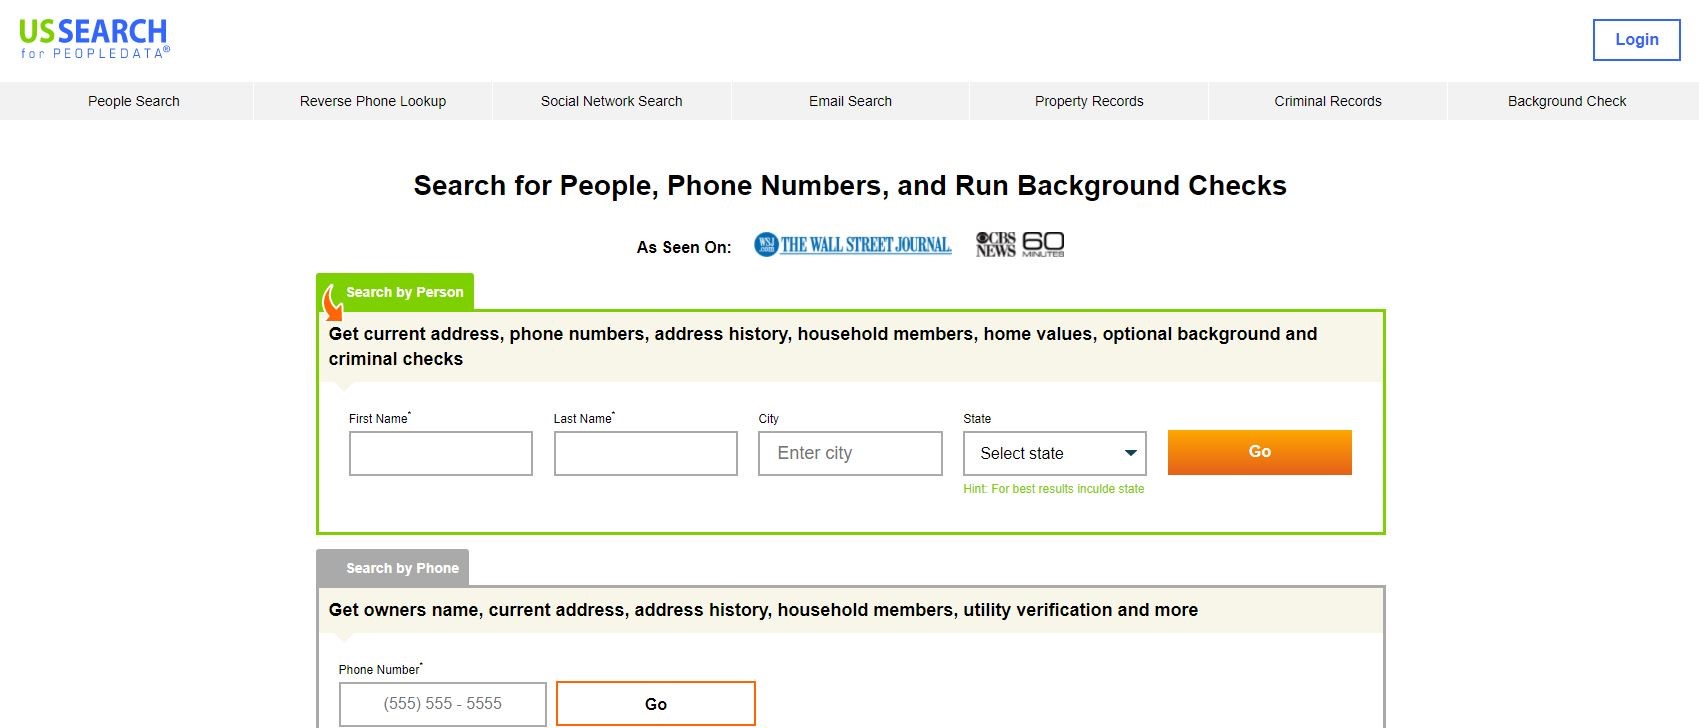1699x728 pixels.
Task: Open Background Check page
Action: pyautogui.click(x=1567, y=101)
